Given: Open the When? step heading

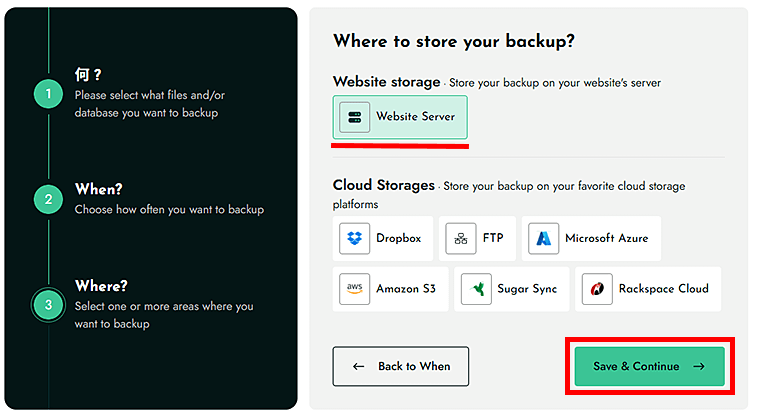Looking at the screenshot, I should tap(99, 189).
